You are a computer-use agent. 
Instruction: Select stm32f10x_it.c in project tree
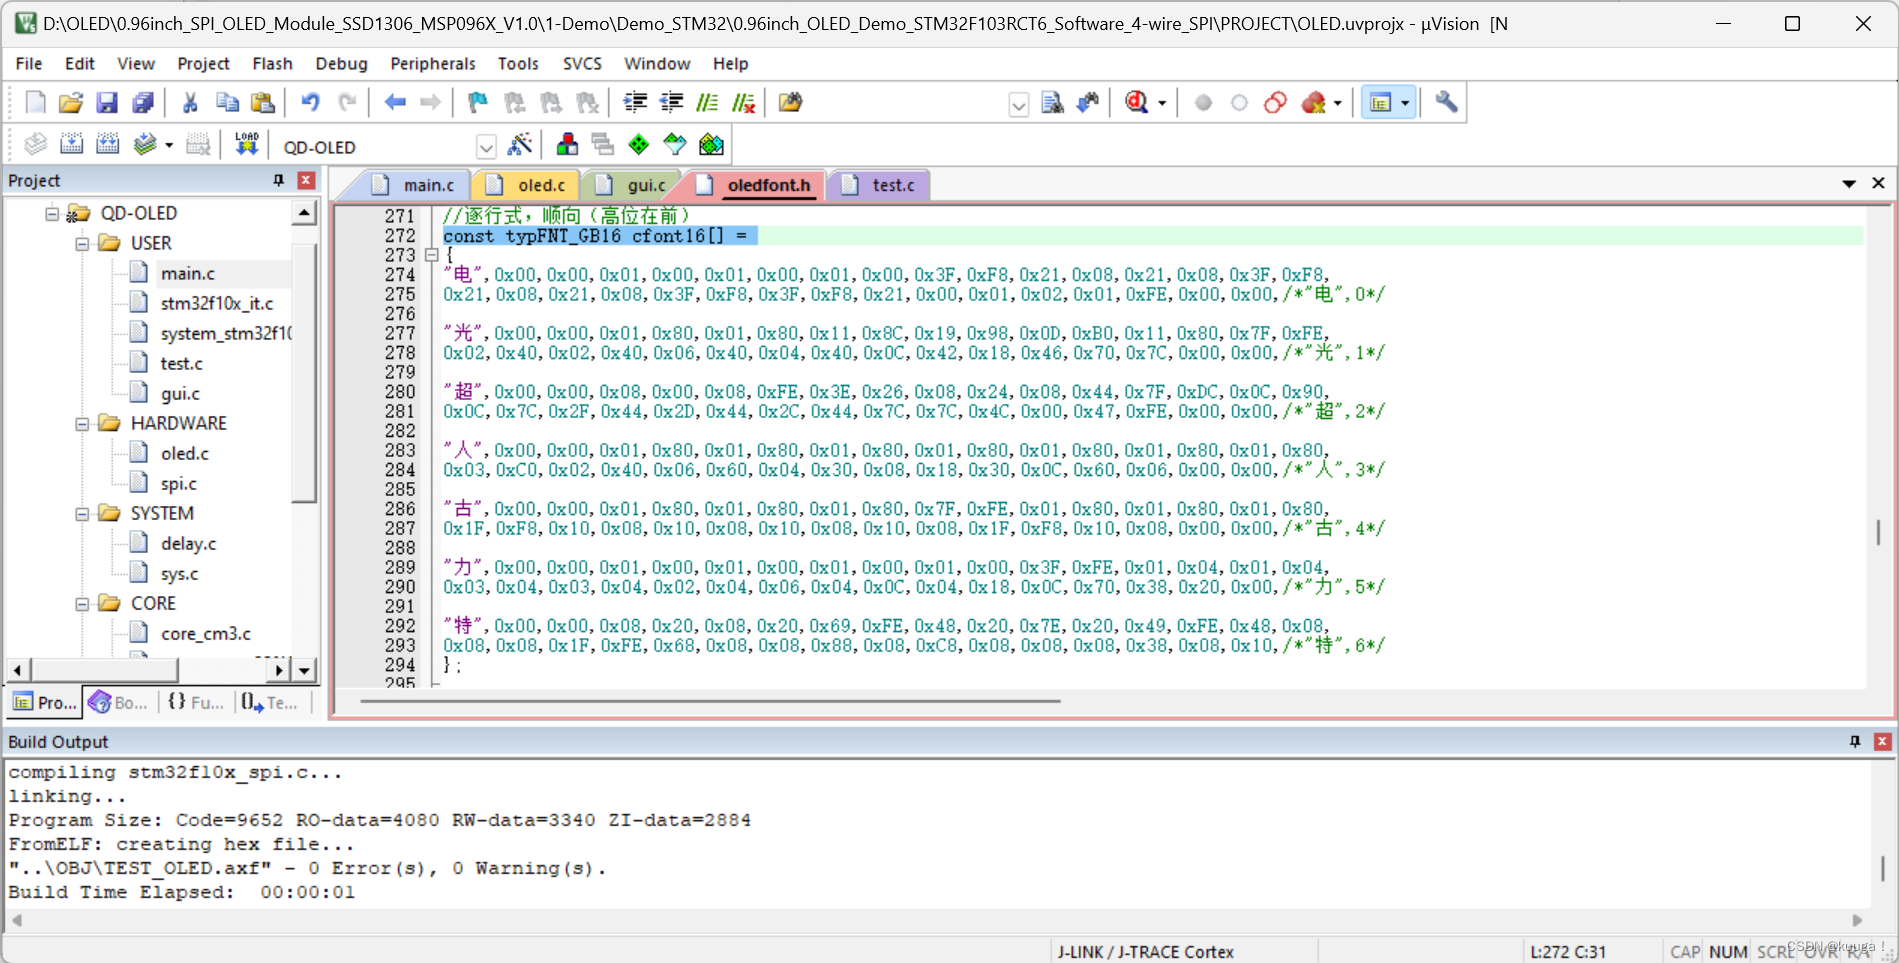tap(216, 303)
